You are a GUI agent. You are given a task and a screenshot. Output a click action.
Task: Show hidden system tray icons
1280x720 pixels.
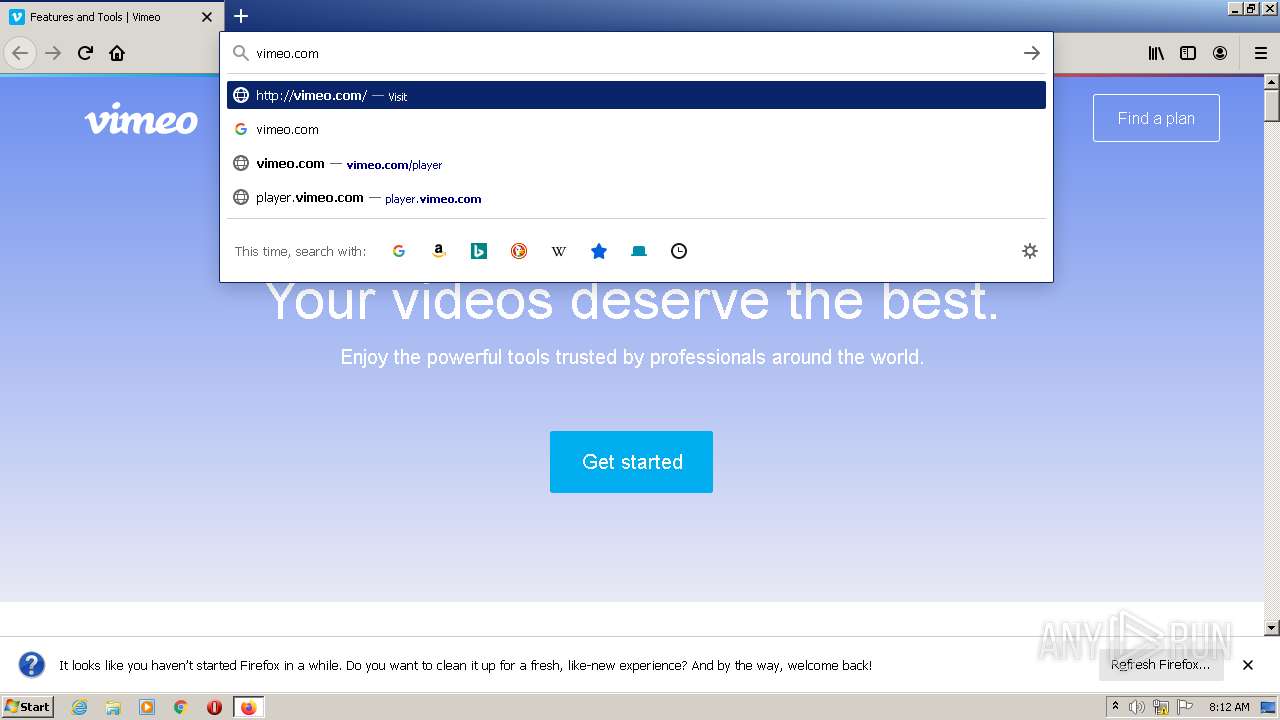coord(1115,707)
